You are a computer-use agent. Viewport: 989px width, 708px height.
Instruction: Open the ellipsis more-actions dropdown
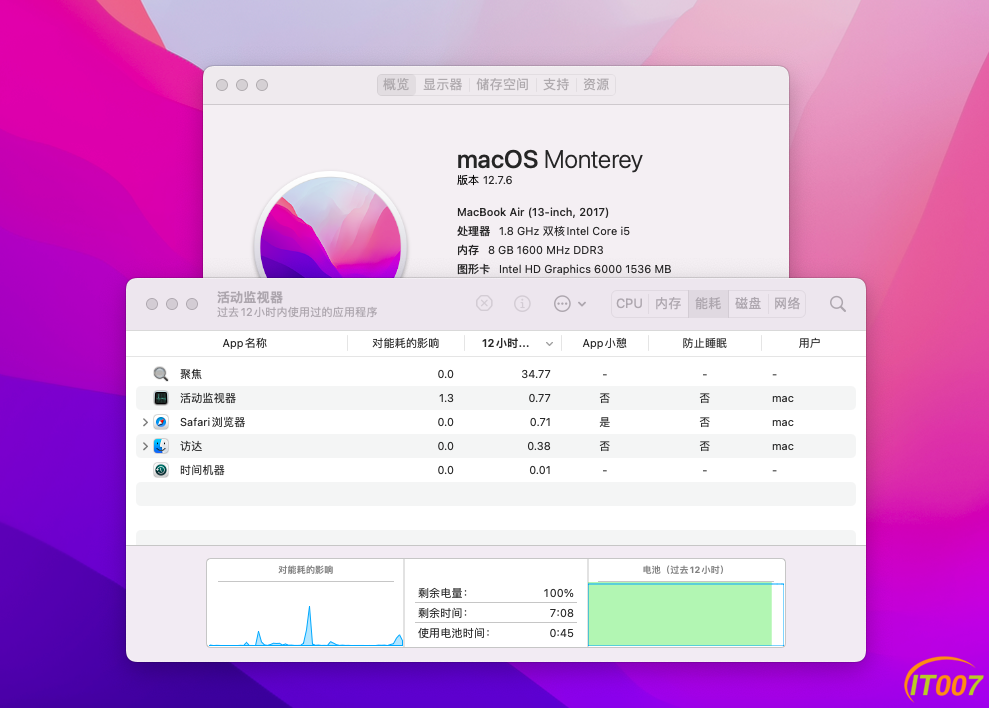pyautogui.click(x=570, y=304)
